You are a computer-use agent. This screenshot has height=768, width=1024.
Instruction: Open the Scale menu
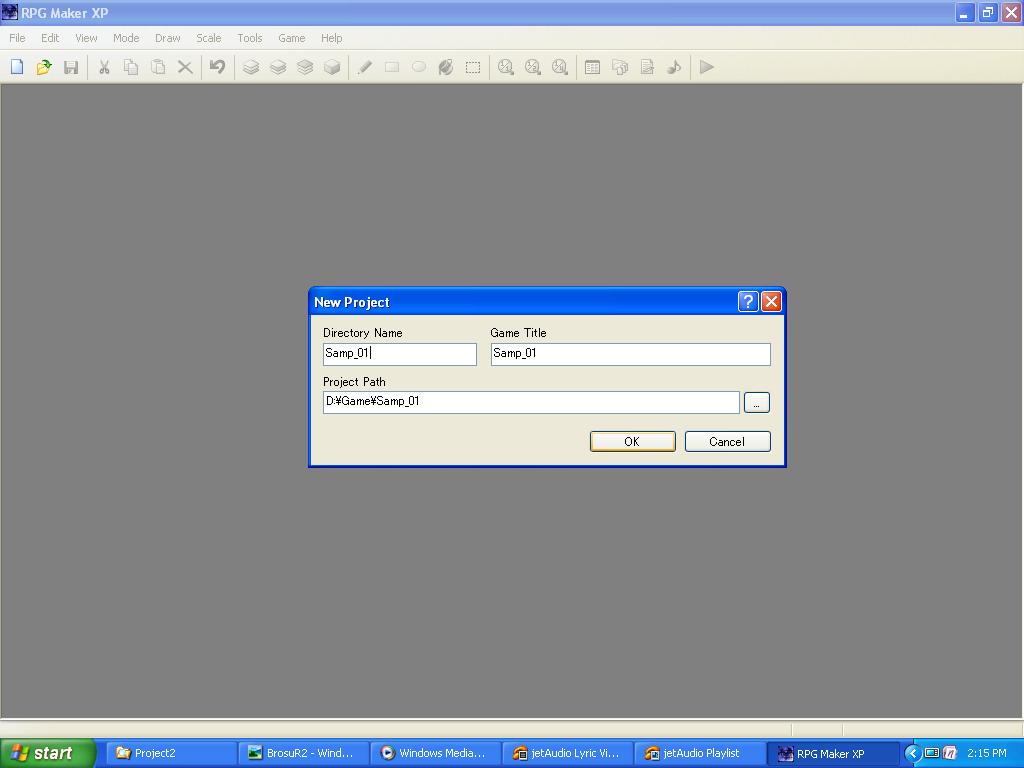[x=209, y=38]
